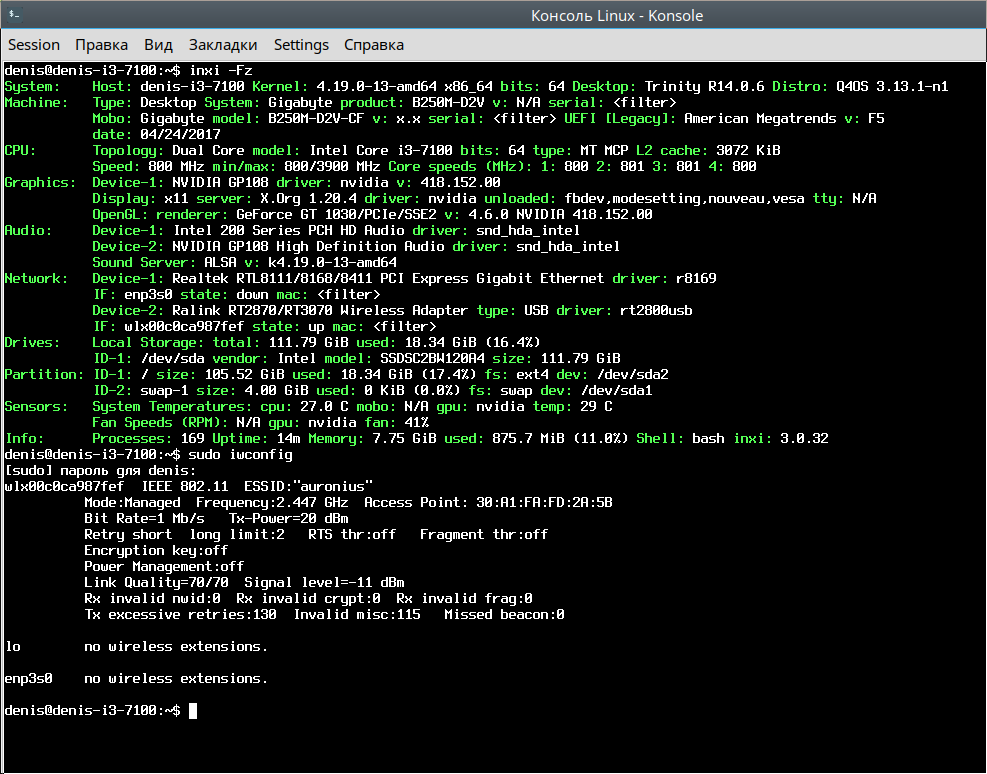Click the window title 'Консоль Linux - Konsole'
This screenshot has height=774, width=987.
617,16
